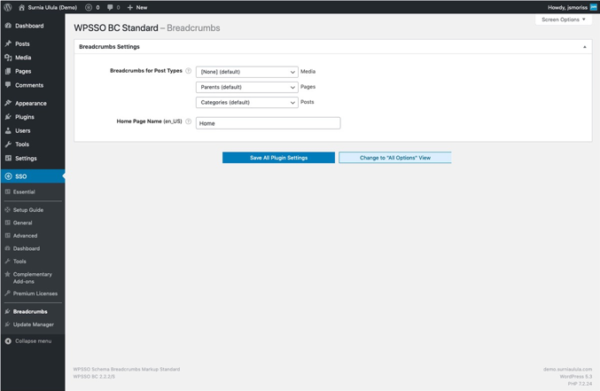Focus the Home Page Name input field

268,123
